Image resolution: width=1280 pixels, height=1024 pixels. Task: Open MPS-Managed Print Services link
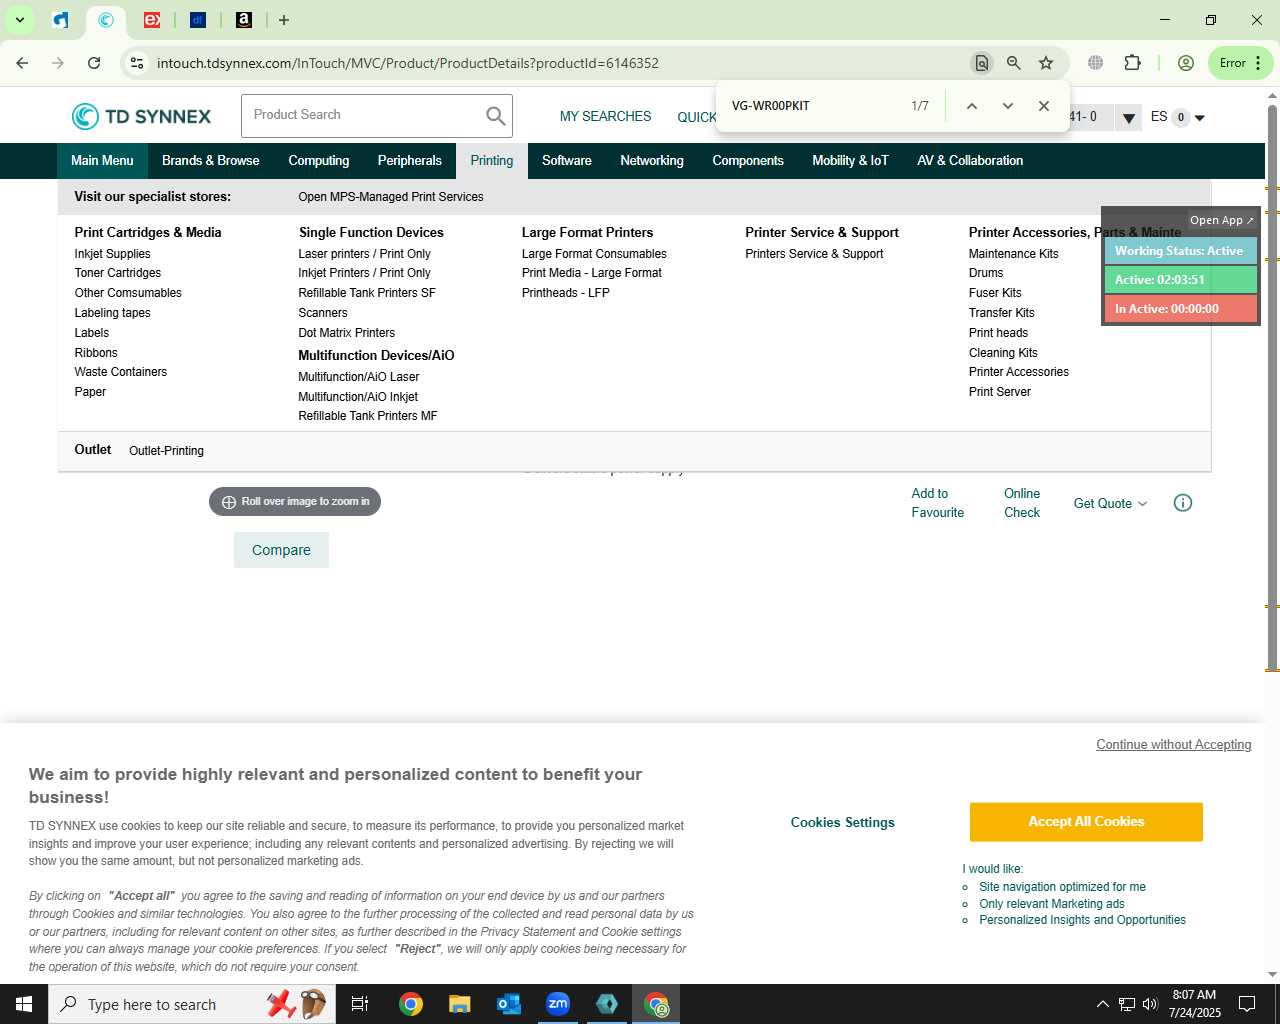[391, 197]
